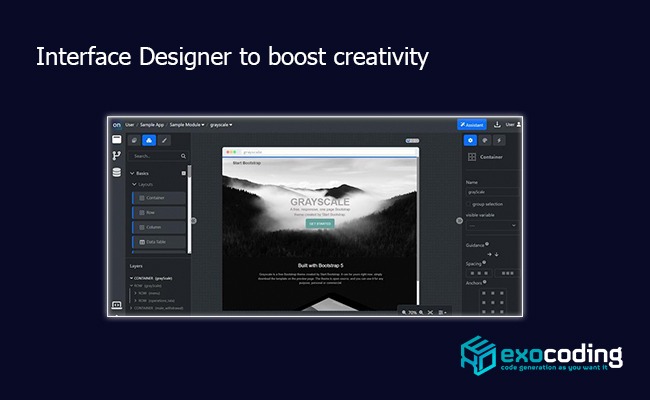This screenshot has width=650, height=400.
Task: Click the GET STARTED button in preview
Action: 320,223
